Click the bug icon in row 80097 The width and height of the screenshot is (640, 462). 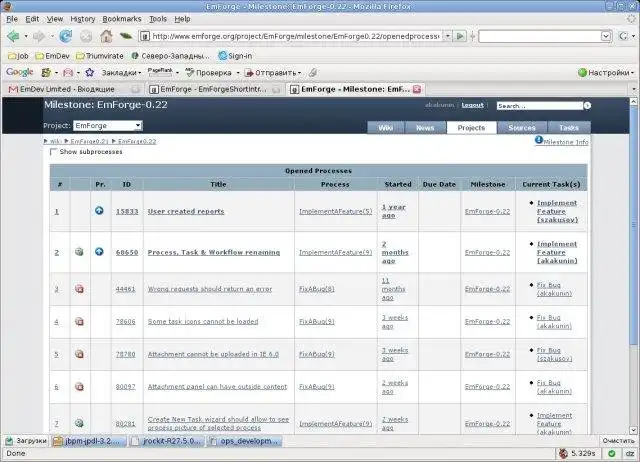[x=80, y=386]
